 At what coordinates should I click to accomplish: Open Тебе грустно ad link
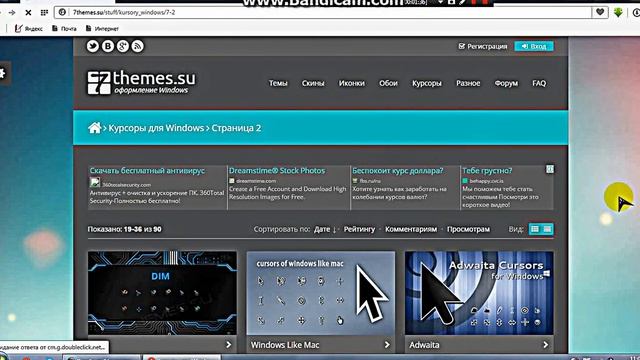487,171
